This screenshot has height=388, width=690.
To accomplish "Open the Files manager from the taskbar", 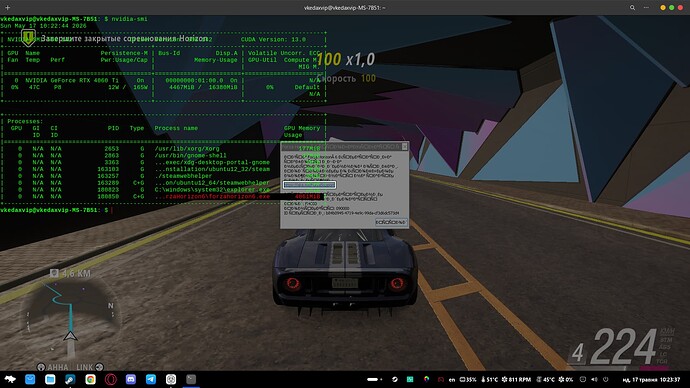I will pos(50,379).
